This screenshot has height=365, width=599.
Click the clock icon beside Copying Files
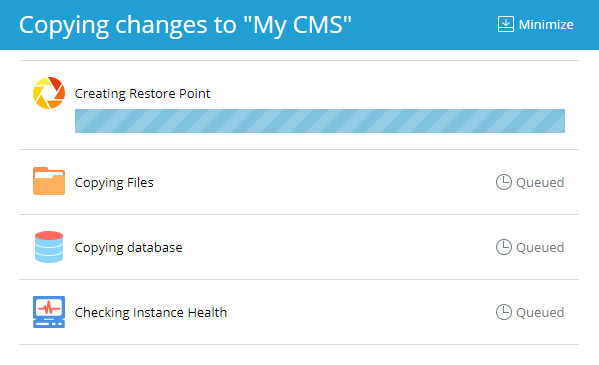click(504, 182)
